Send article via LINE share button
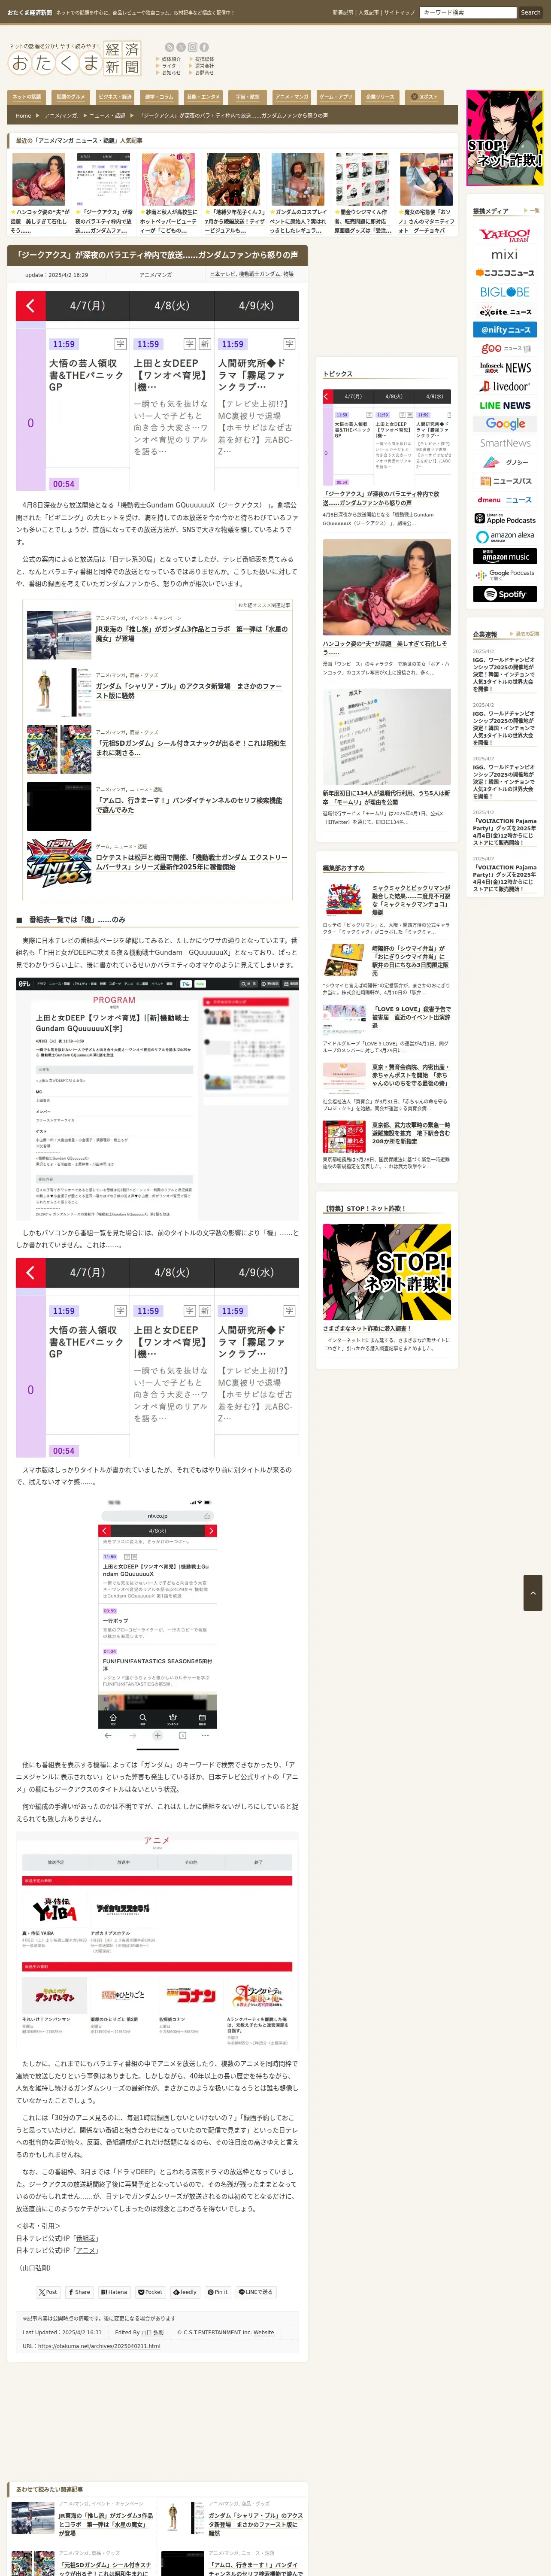 [x=256, y=2292]
